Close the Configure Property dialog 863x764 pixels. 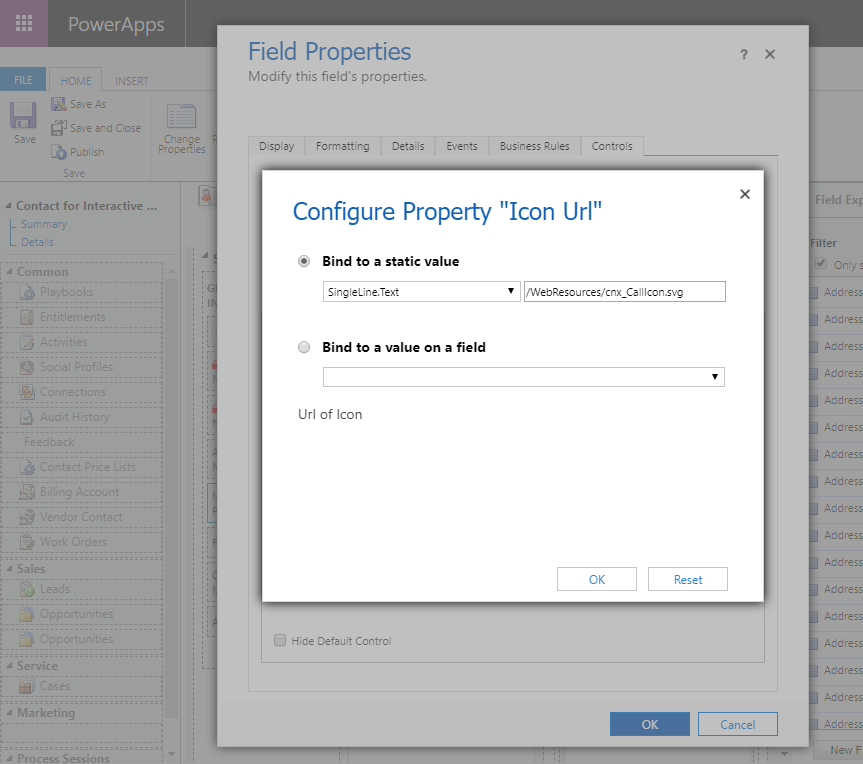pyautogui.click(x=745, y=194)
